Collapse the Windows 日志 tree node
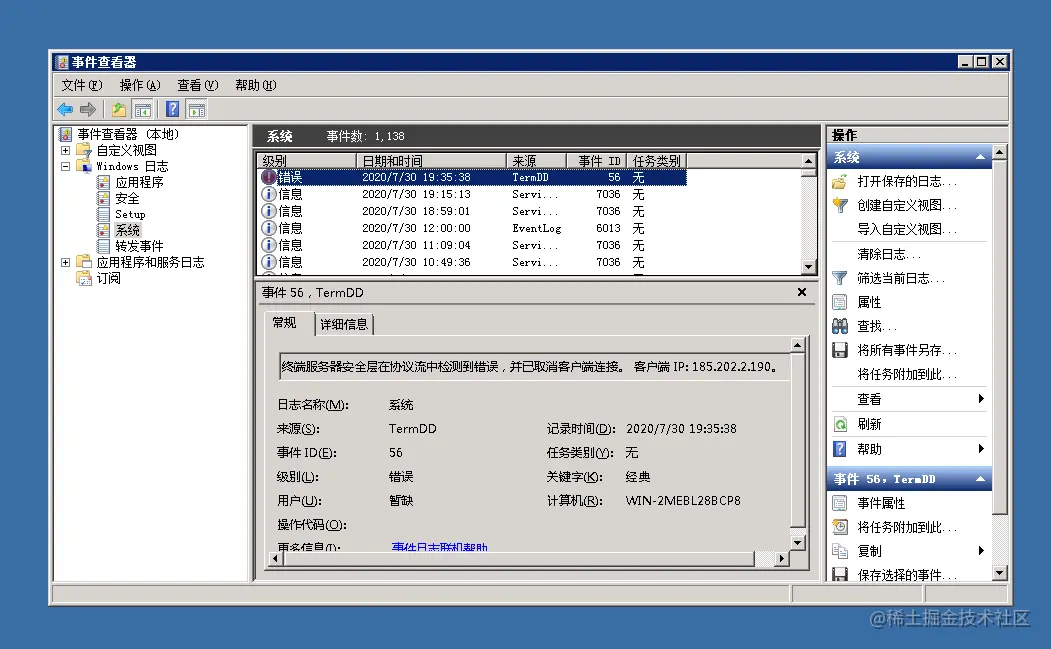The image size is (1051, 649). point(64,165)
